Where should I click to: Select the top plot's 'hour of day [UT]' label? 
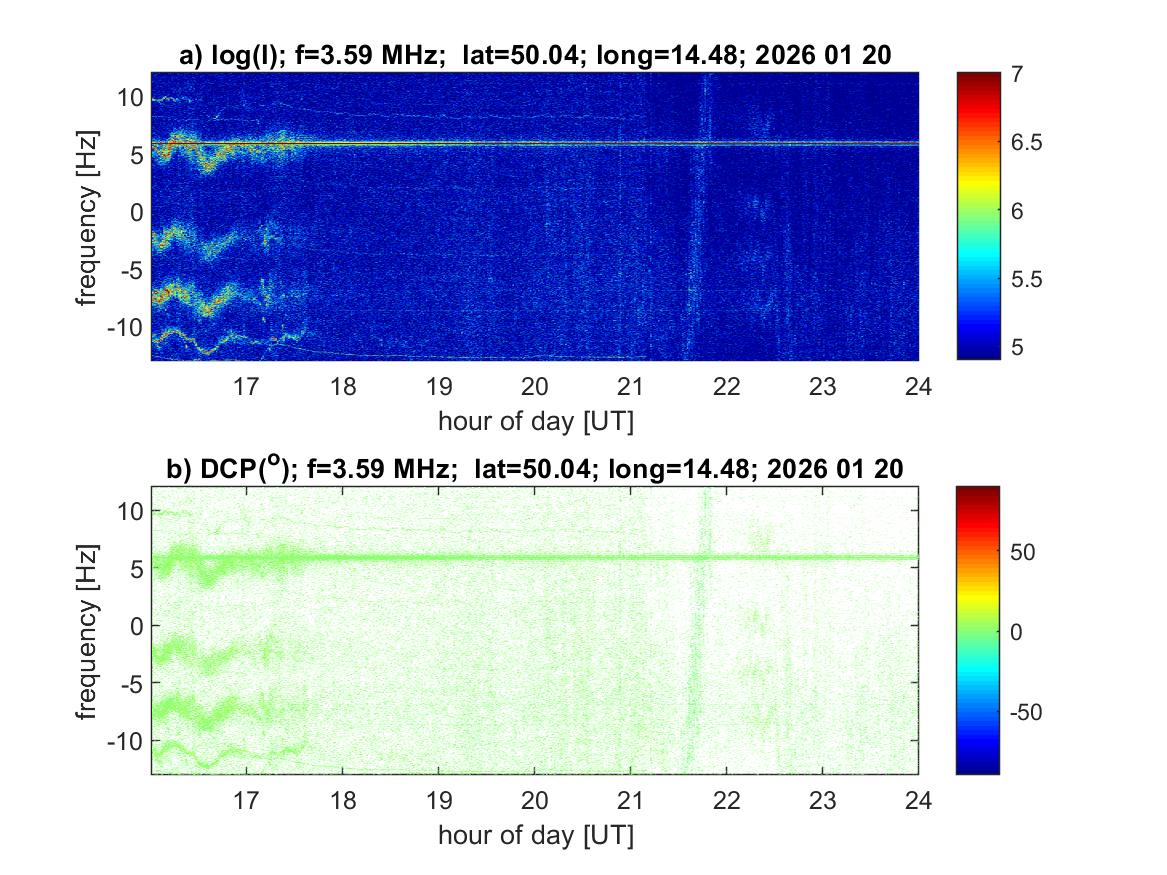pyautogui.click(x=535, y=421)
